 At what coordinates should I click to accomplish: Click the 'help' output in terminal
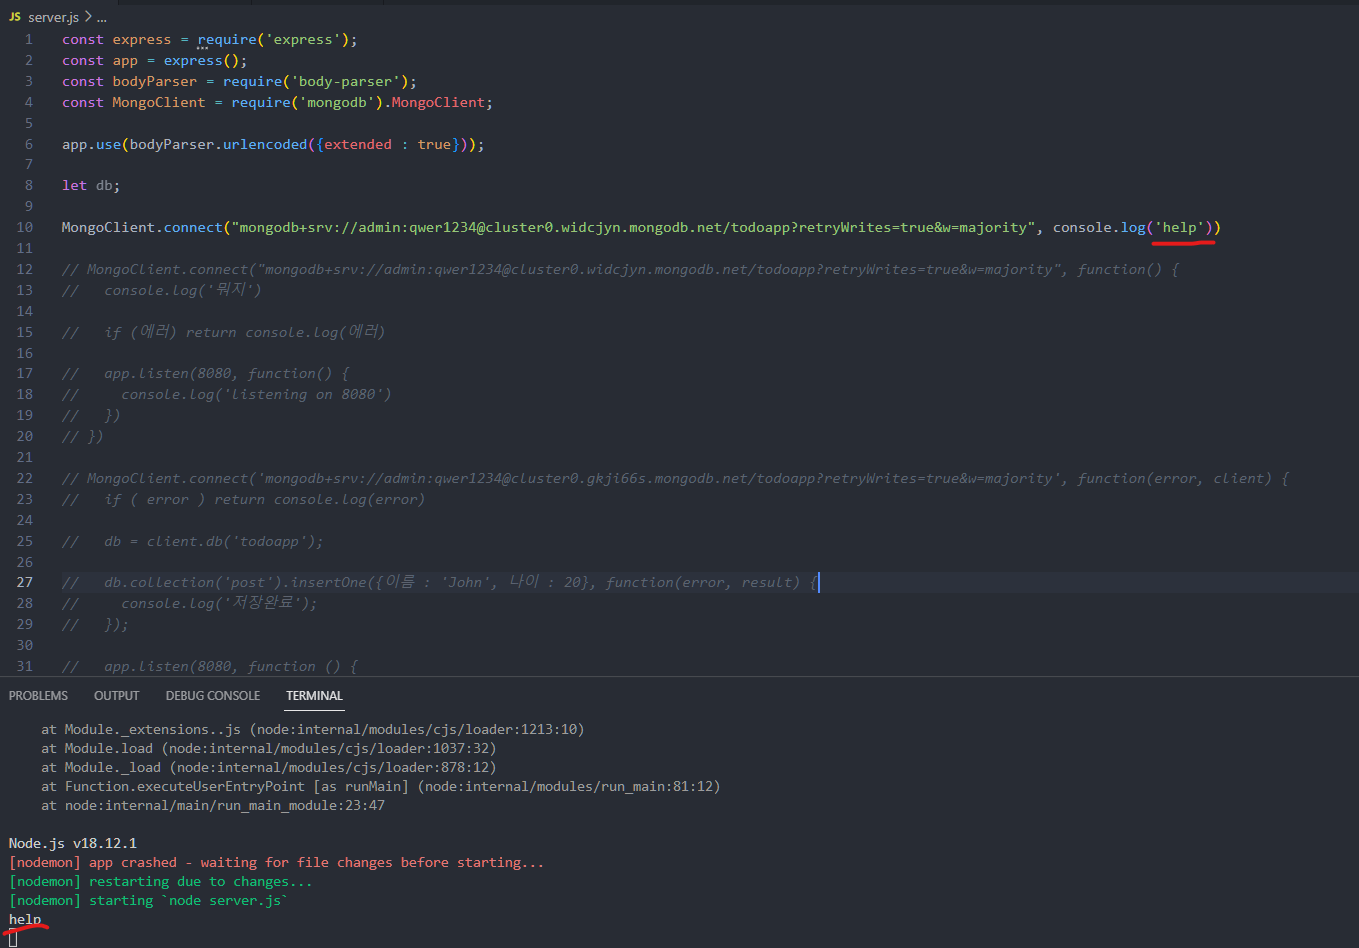(25, 920)
